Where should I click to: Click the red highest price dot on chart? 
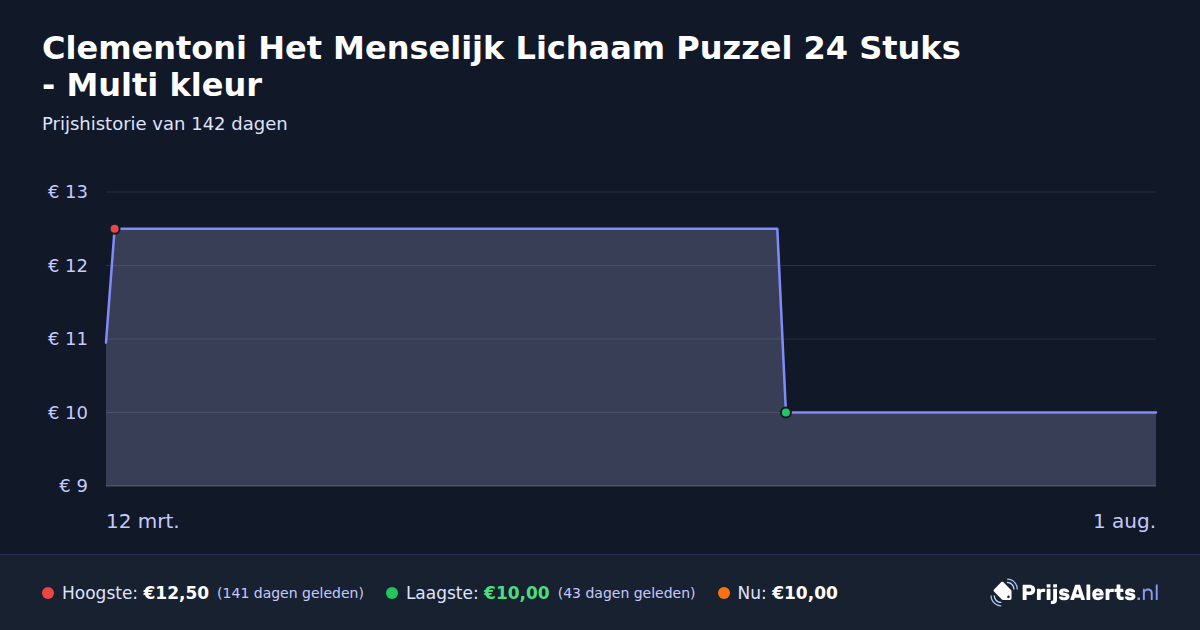pos(115,229)
